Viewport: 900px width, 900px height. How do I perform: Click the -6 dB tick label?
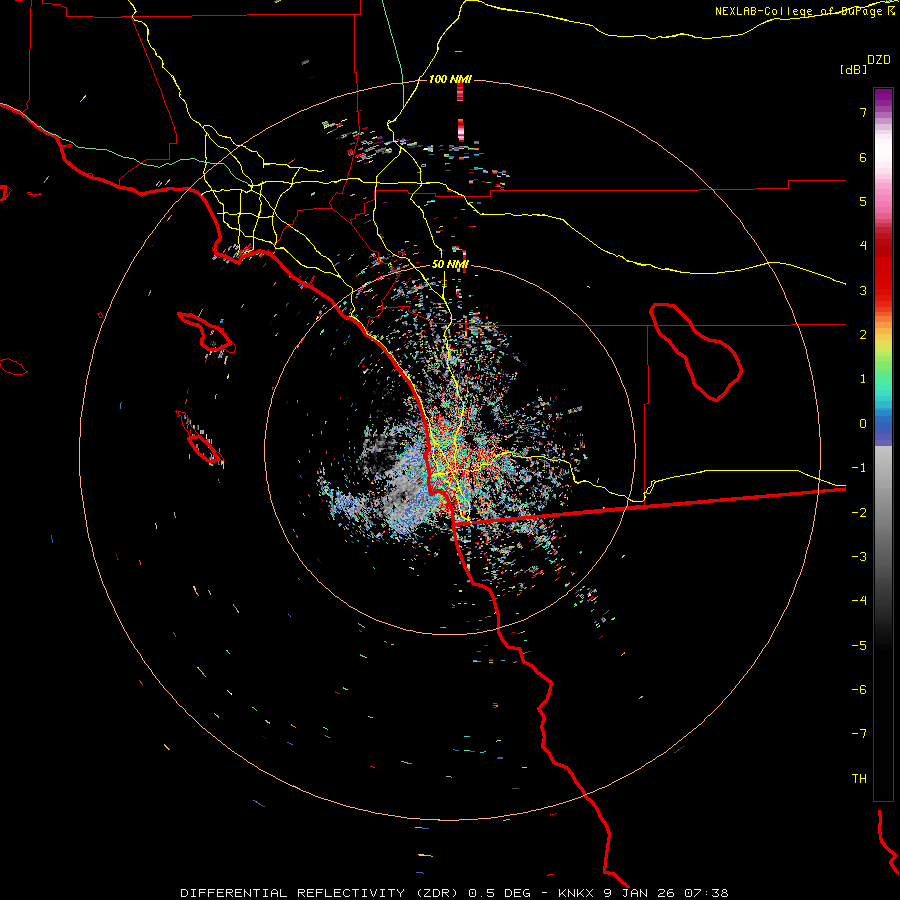click(859, 690)
